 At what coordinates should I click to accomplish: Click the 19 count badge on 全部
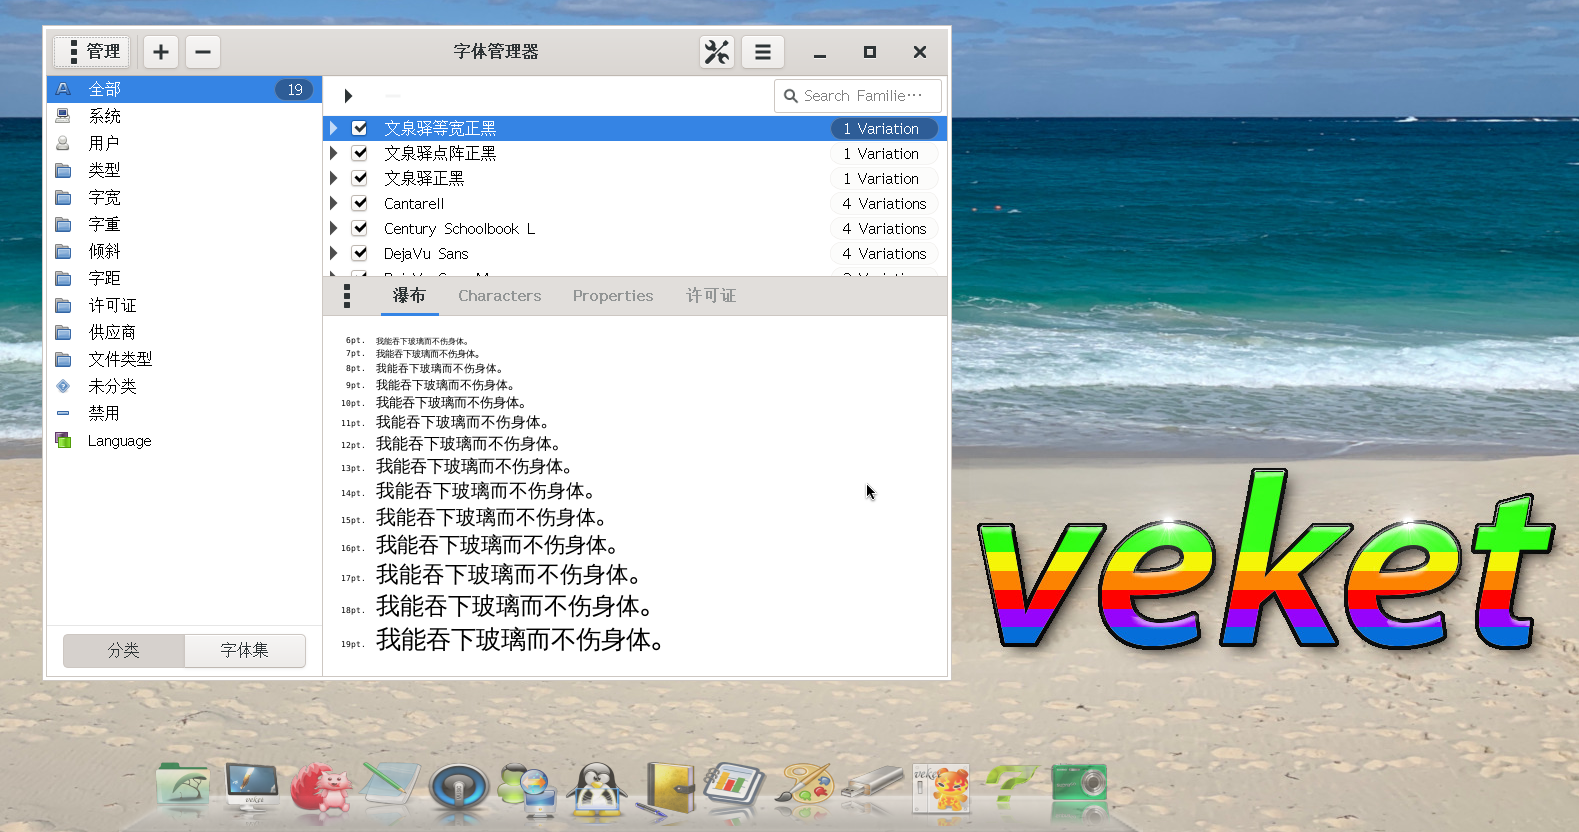(295, 89)
